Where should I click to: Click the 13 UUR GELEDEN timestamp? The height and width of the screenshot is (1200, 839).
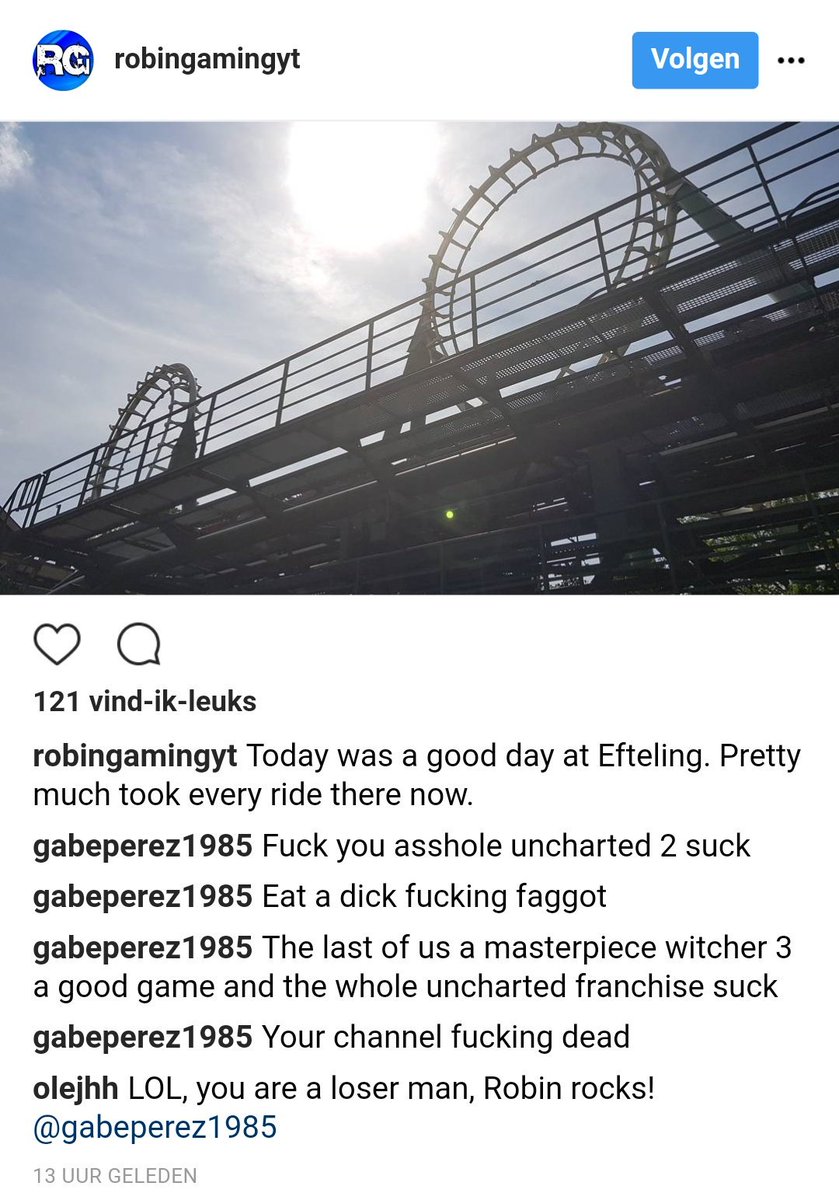click(x=115, y=1175)
